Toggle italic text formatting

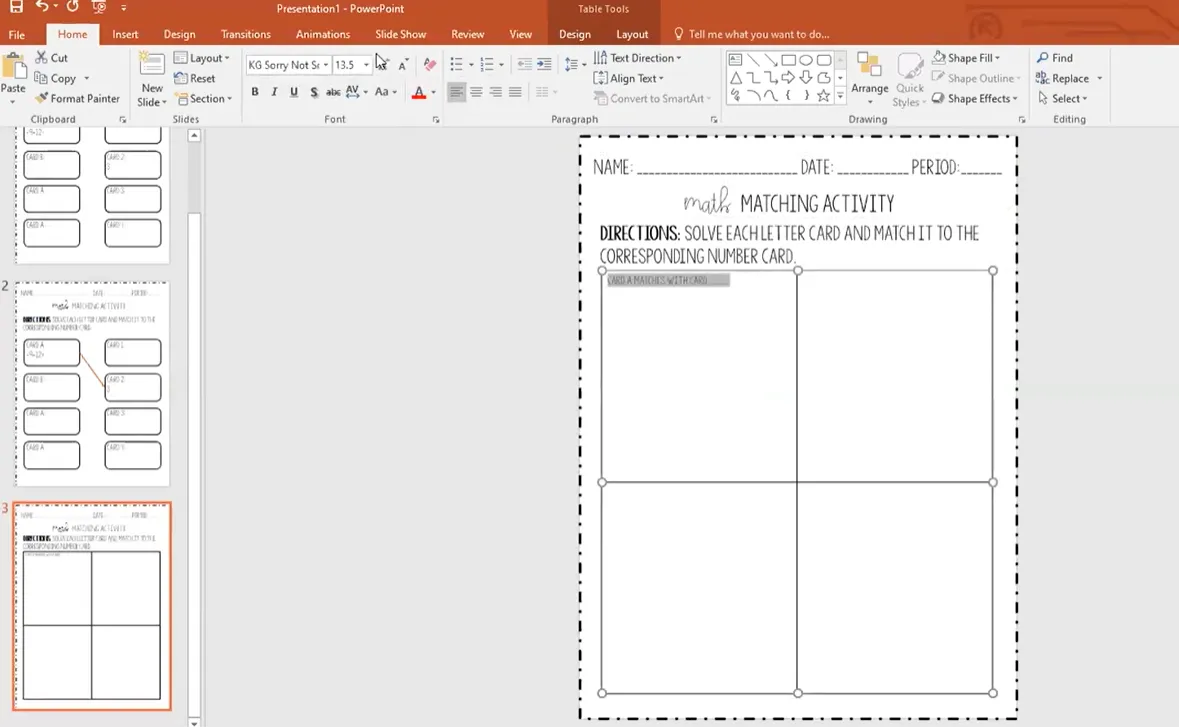click(x=275, y=92)
